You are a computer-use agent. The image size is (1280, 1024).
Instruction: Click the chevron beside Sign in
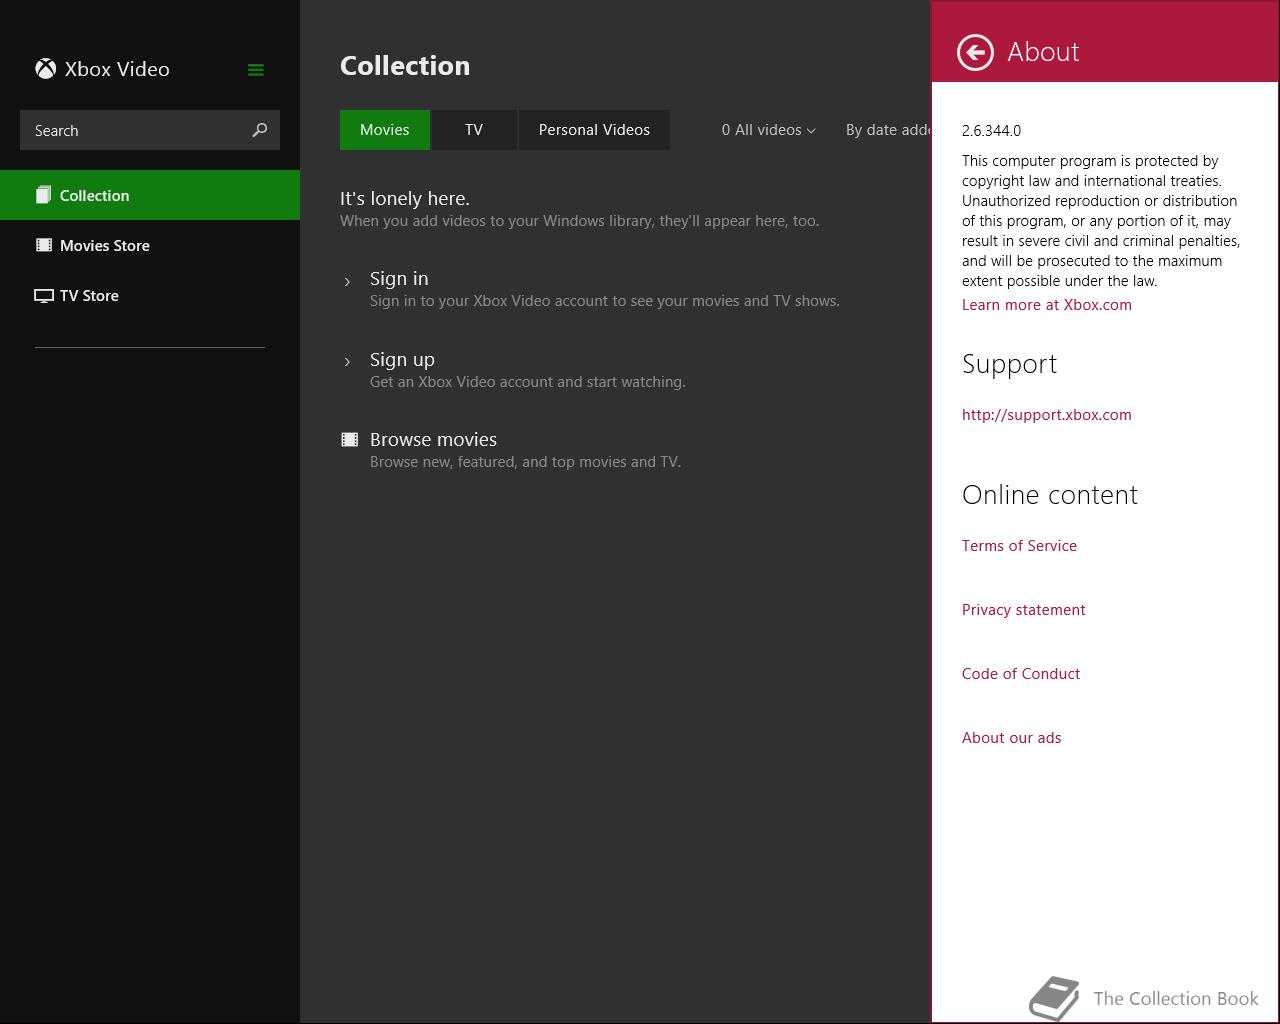tap(347, 282)
